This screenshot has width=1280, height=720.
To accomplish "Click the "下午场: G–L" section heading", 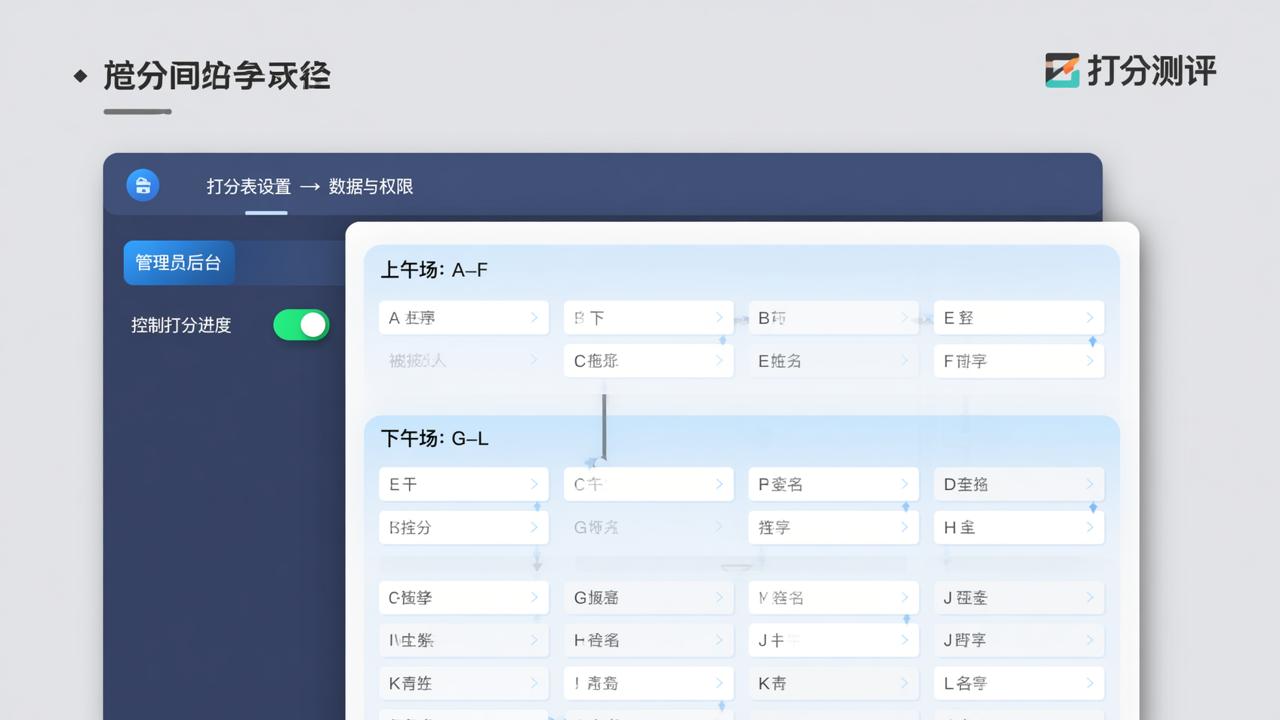I will click(434, 438).
